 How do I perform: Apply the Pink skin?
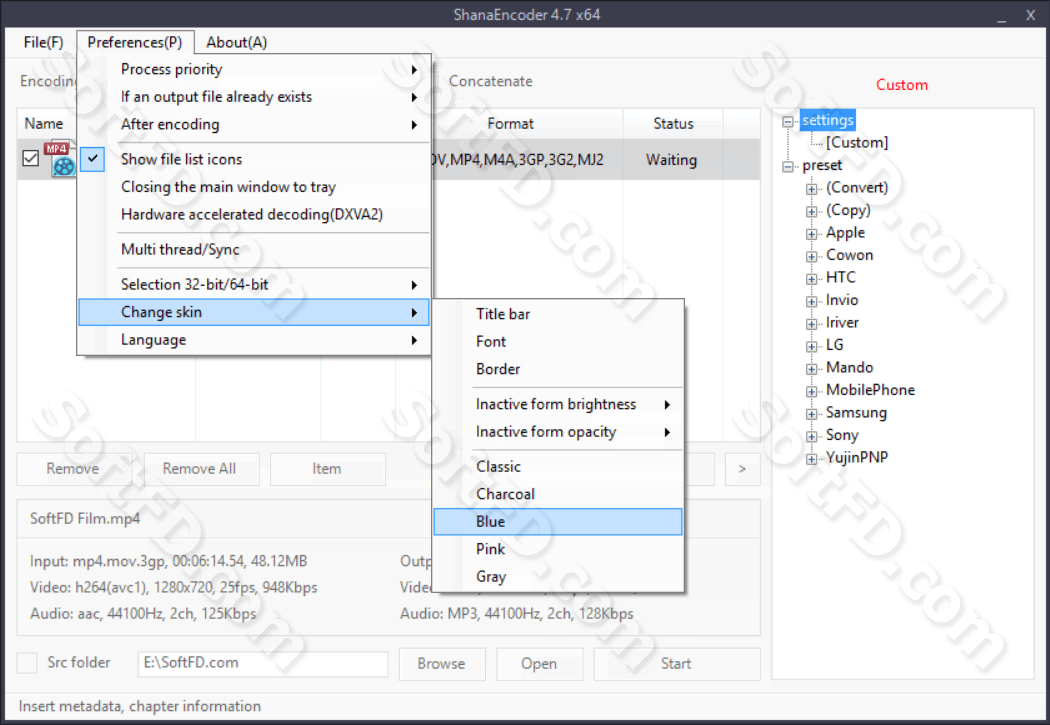click(x=558, y=549)
